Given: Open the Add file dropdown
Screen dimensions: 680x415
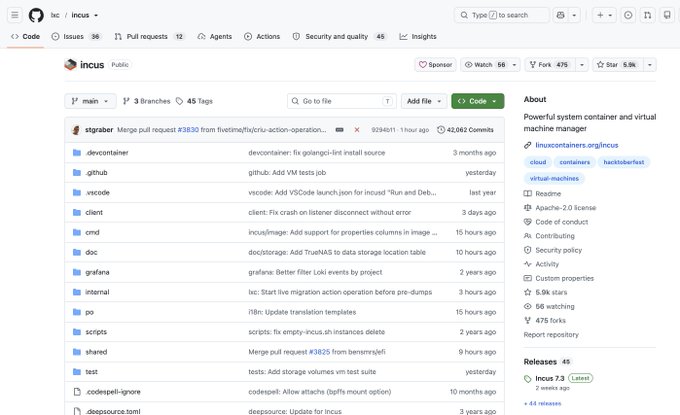Looking at the screenshot, I should coord(424,101).
